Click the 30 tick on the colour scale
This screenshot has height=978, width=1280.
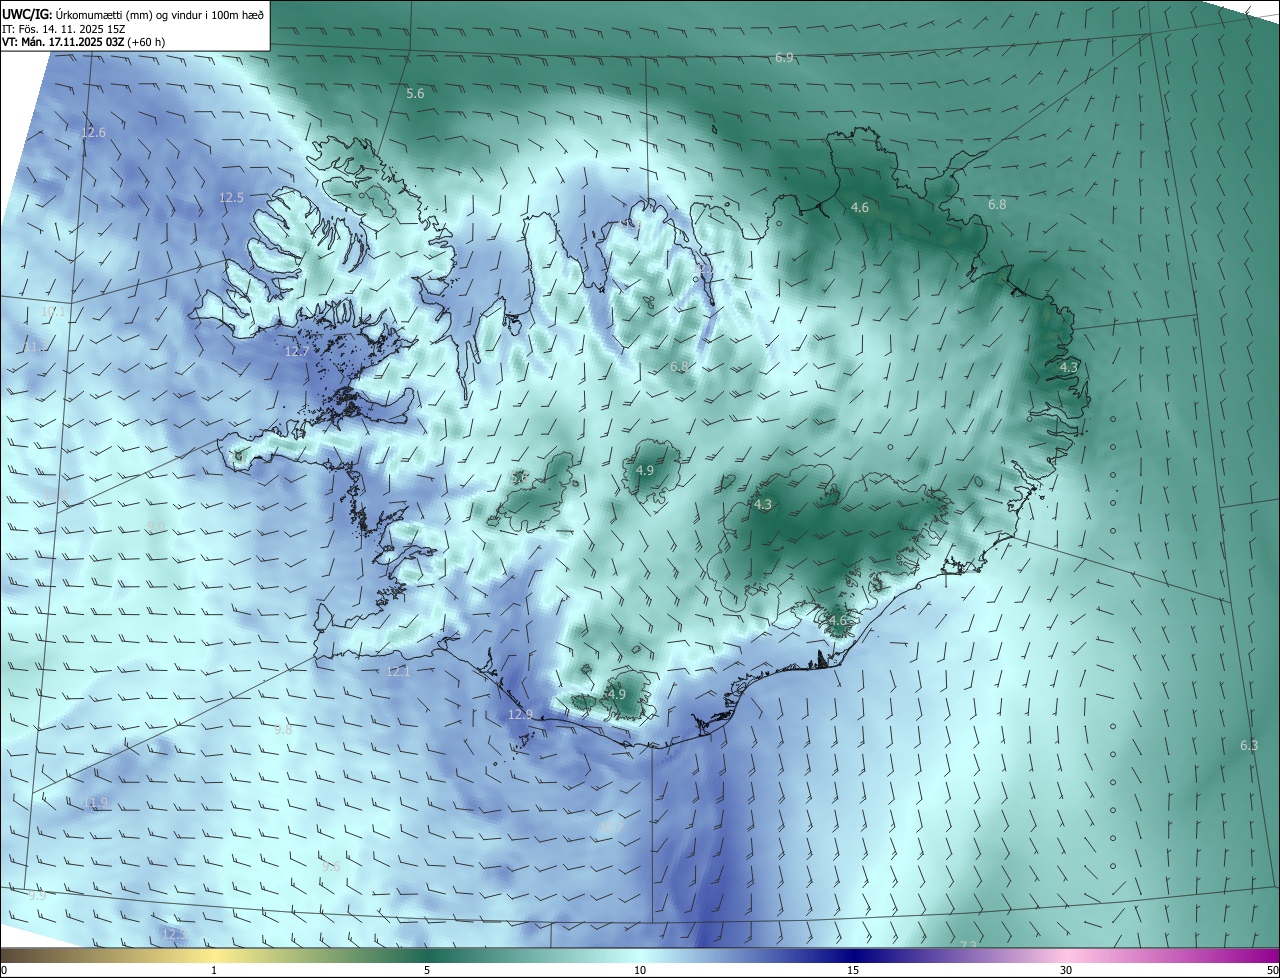(1066, 971)
